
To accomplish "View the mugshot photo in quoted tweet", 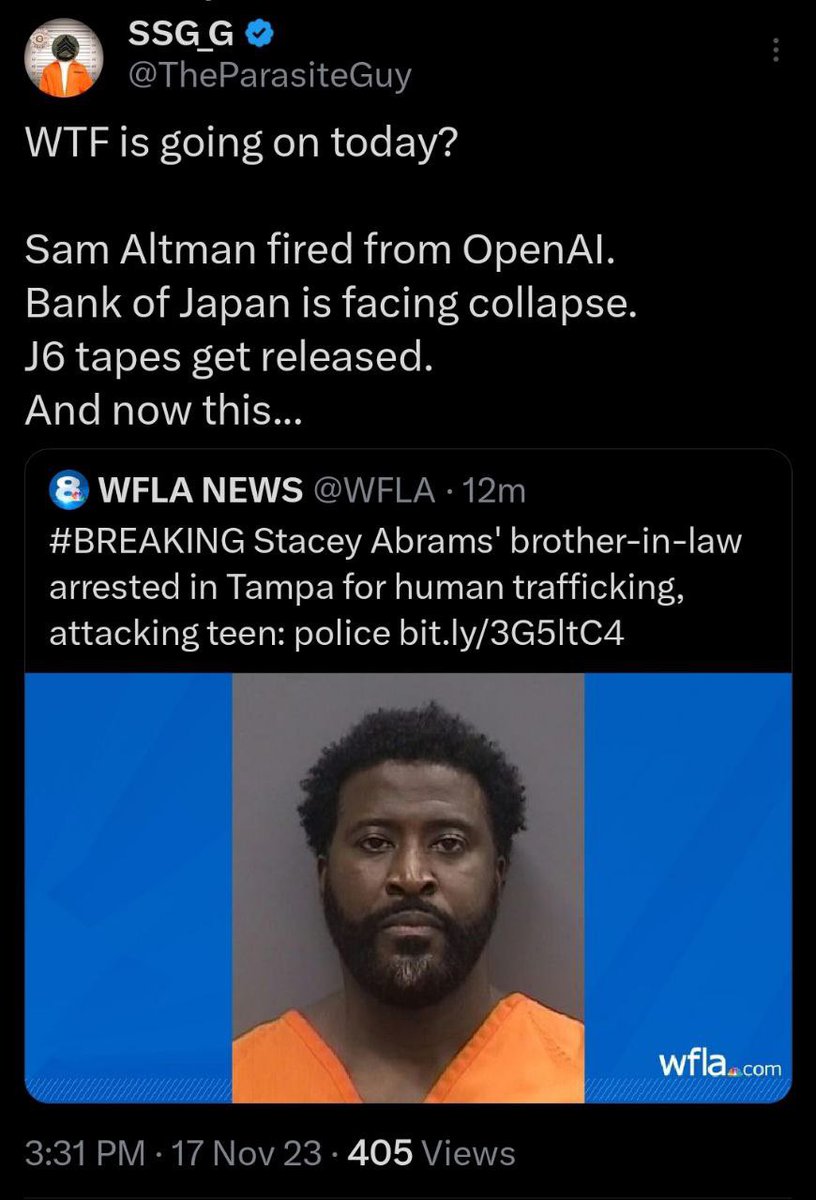I will click(x=408, y=888).
